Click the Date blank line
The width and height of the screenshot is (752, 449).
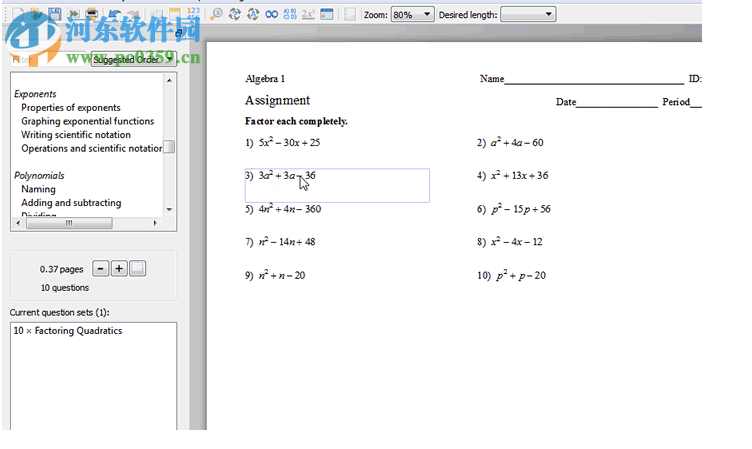(617, 104)
